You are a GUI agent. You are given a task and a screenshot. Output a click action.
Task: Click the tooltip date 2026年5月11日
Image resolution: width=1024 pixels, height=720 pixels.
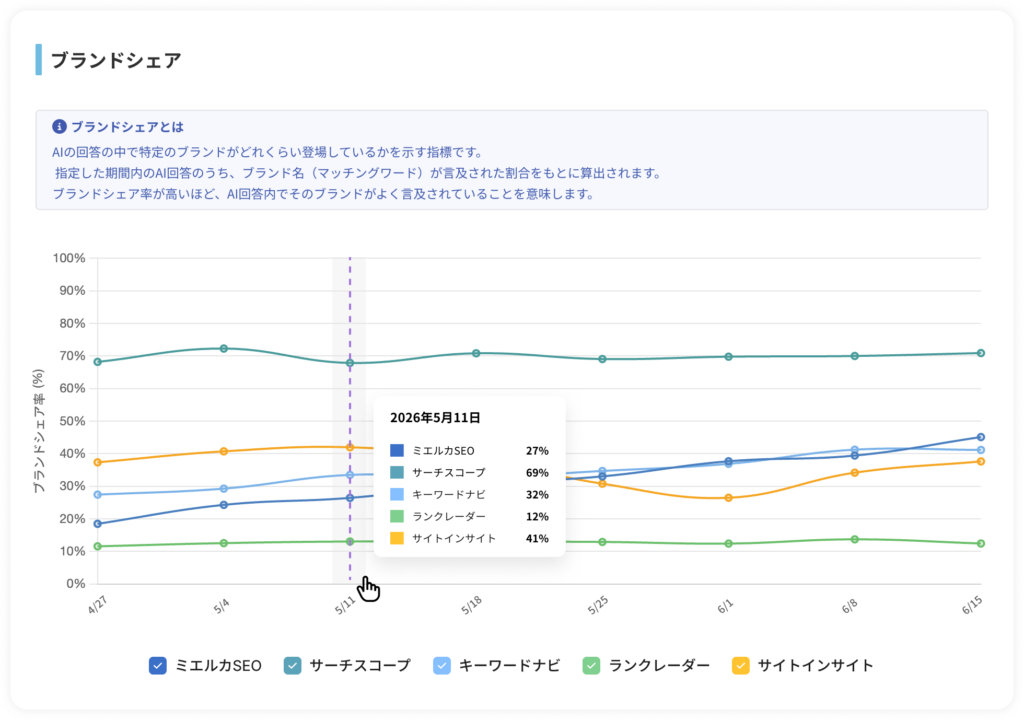pyautogui.click(x=436, y=417)
